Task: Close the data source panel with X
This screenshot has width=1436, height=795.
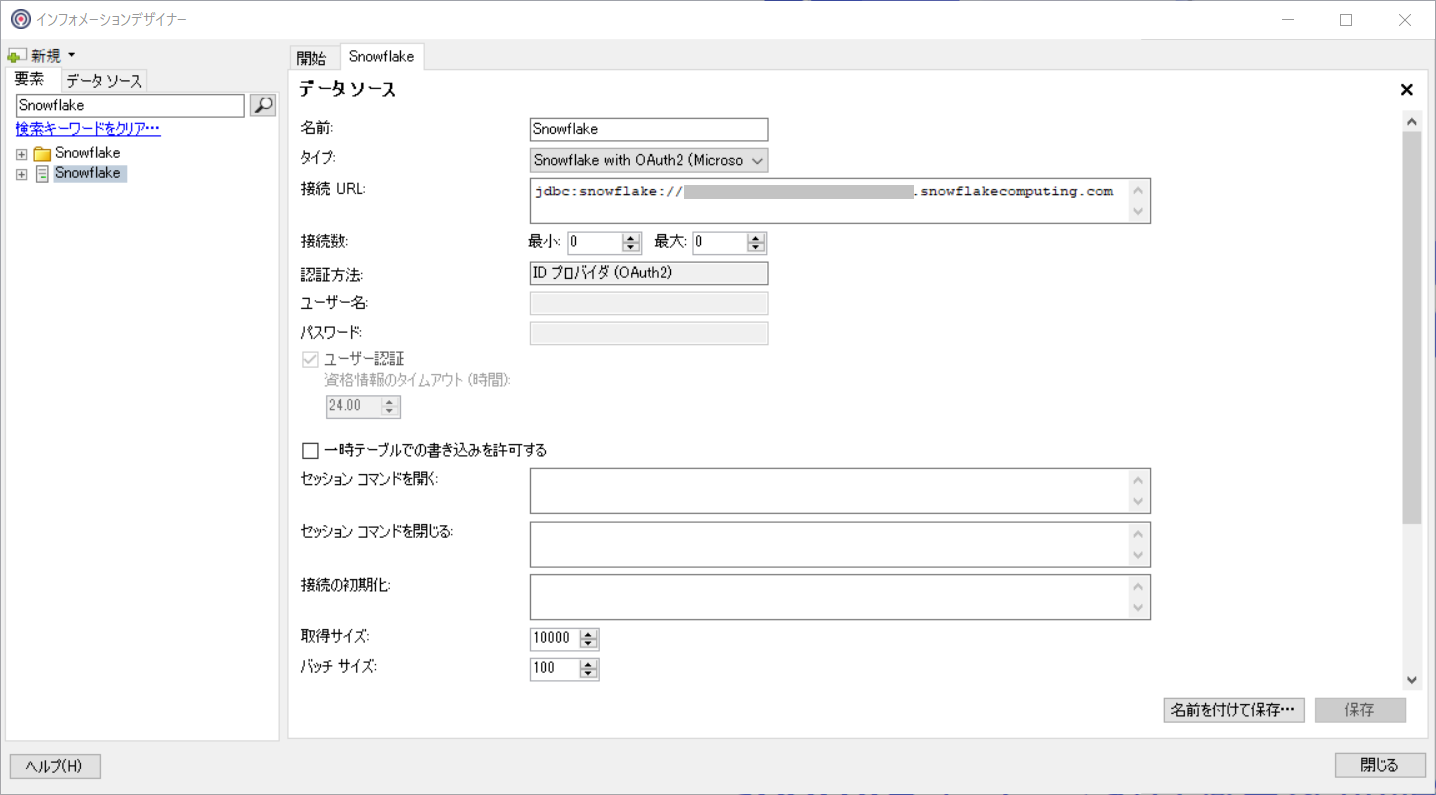Action: point(1406,90)
